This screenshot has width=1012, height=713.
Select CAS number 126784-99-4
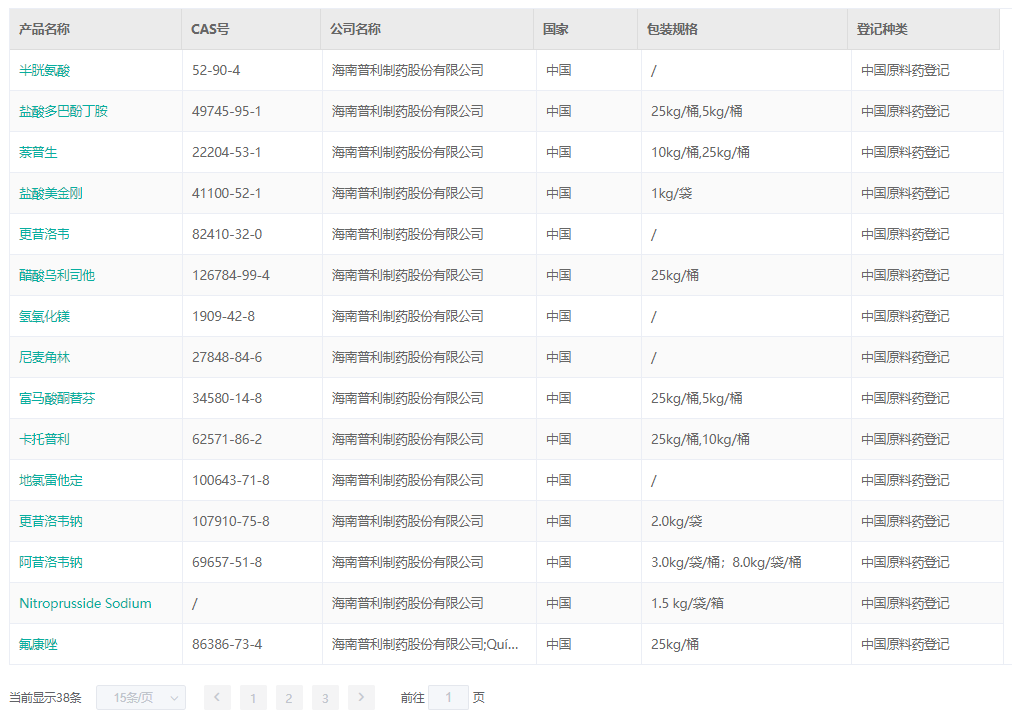coord(230,275)
